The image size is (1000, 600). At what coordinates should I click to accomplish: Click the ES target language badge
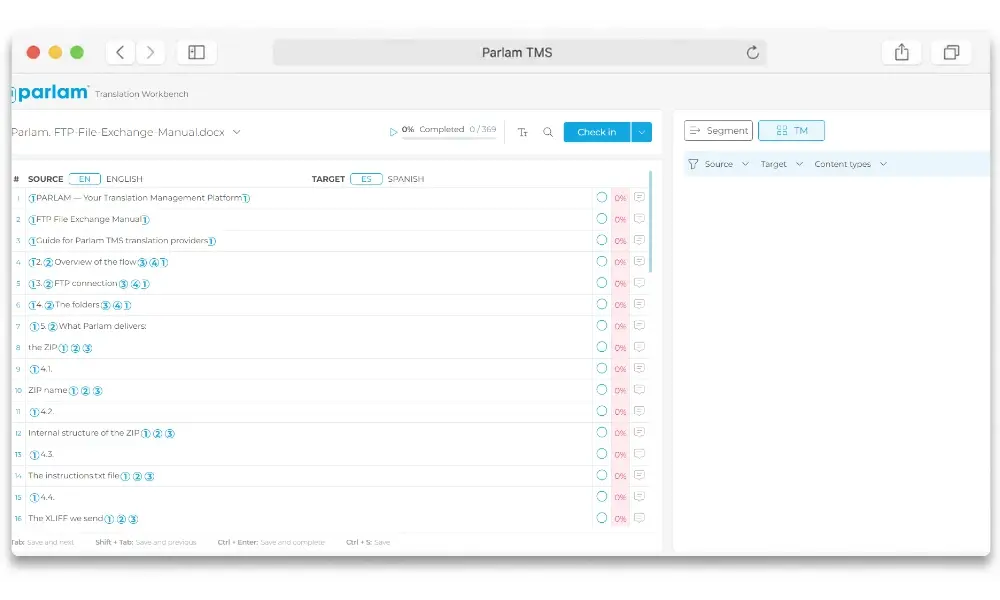pos(366,179)
